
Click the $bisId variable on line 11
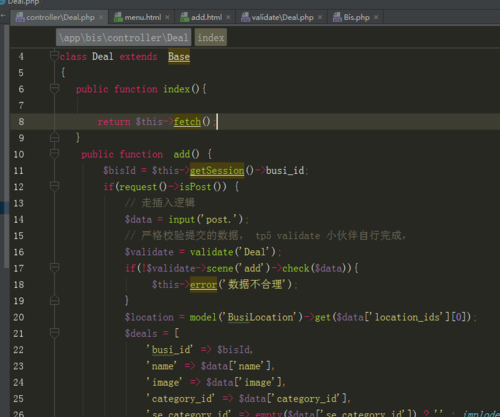pyautogui.click(x=119, y=170)
